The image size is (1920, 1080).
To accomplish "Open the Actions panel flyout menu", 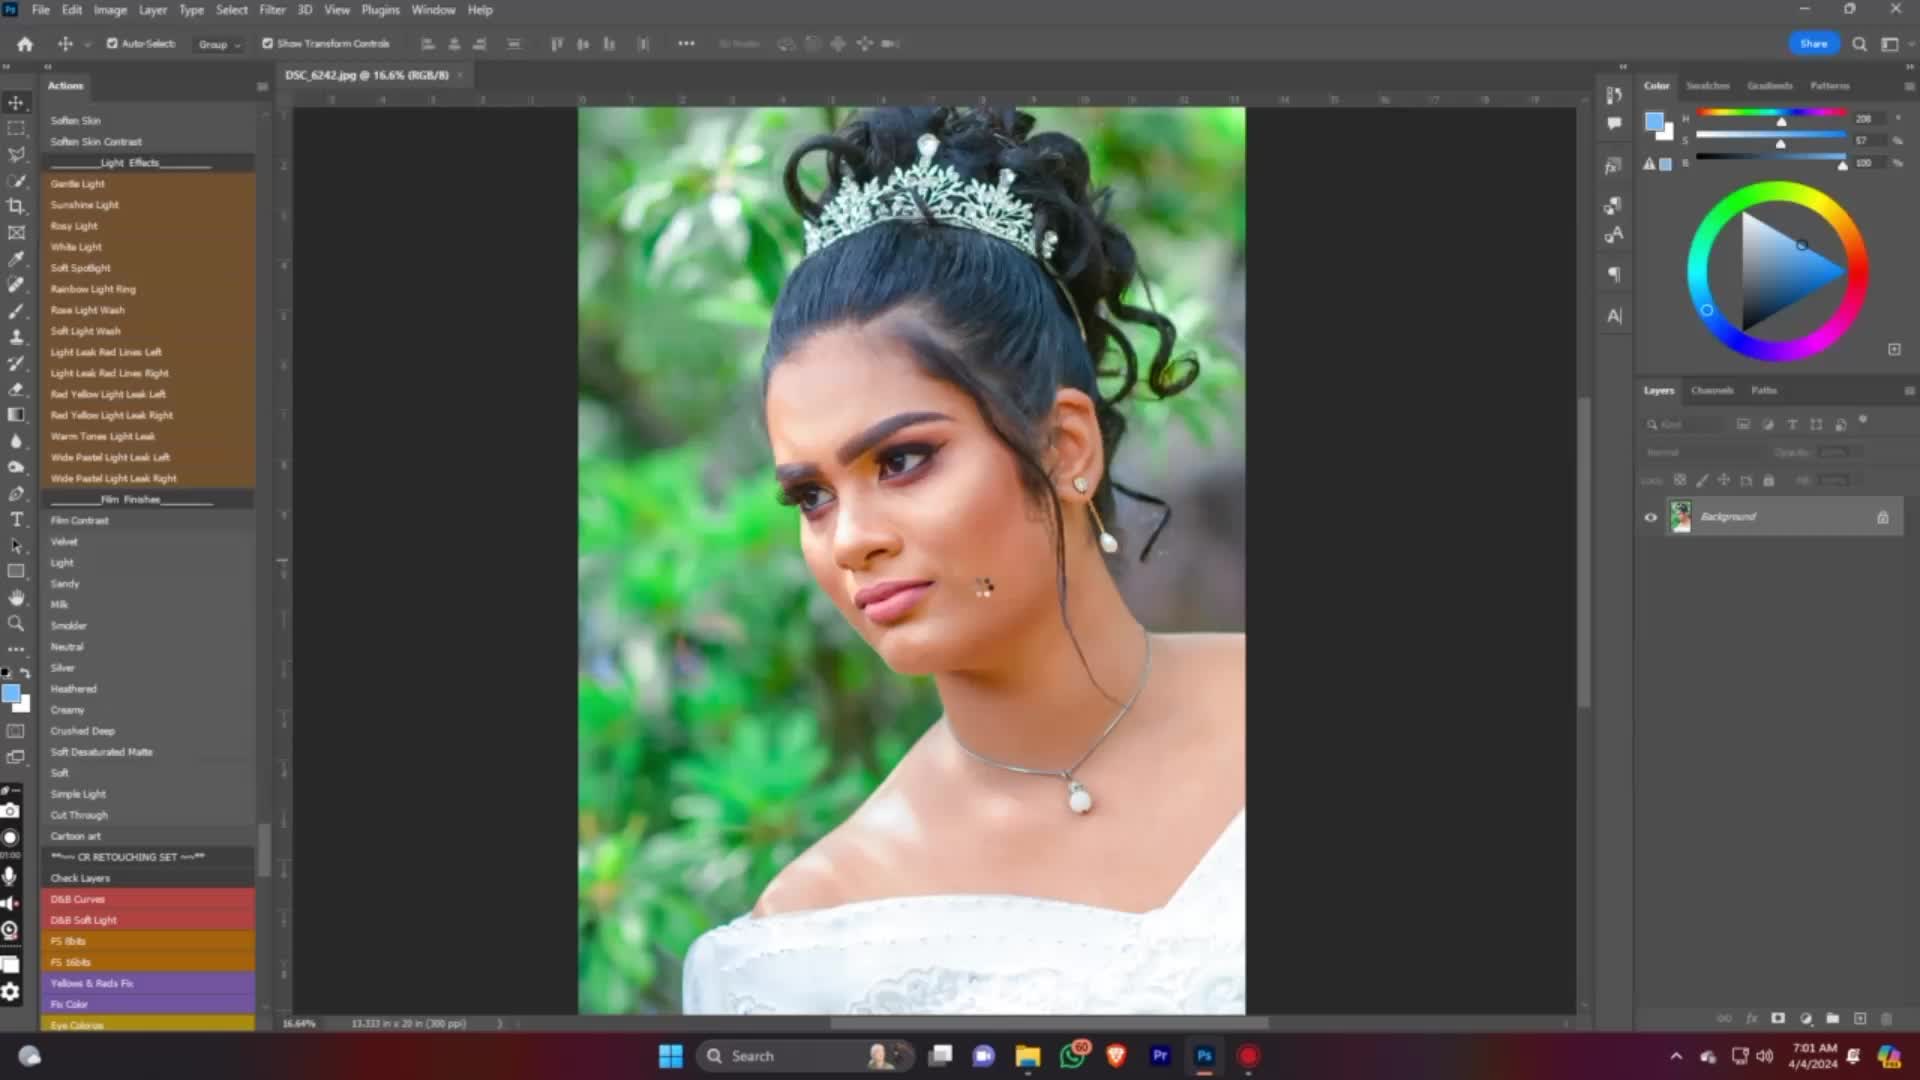I will click(262, 87).
